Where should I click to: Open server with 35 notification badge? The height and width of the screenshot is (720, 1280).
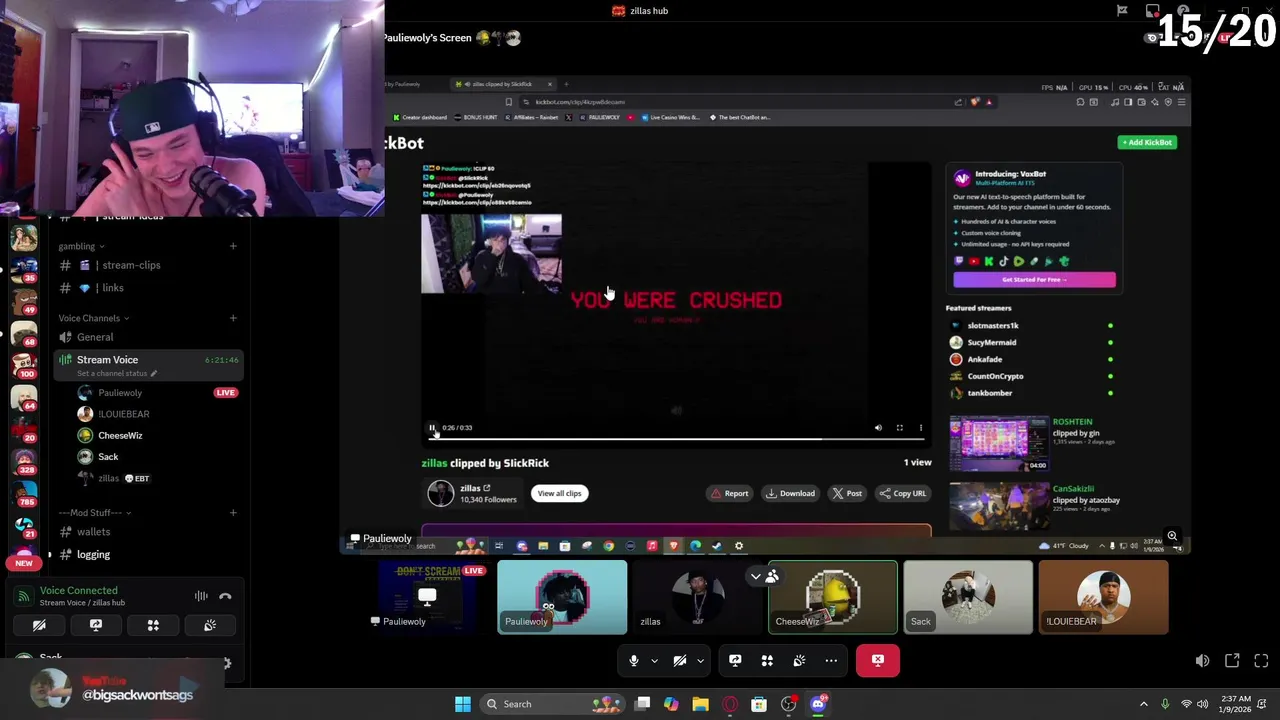(x=24, y=270)
